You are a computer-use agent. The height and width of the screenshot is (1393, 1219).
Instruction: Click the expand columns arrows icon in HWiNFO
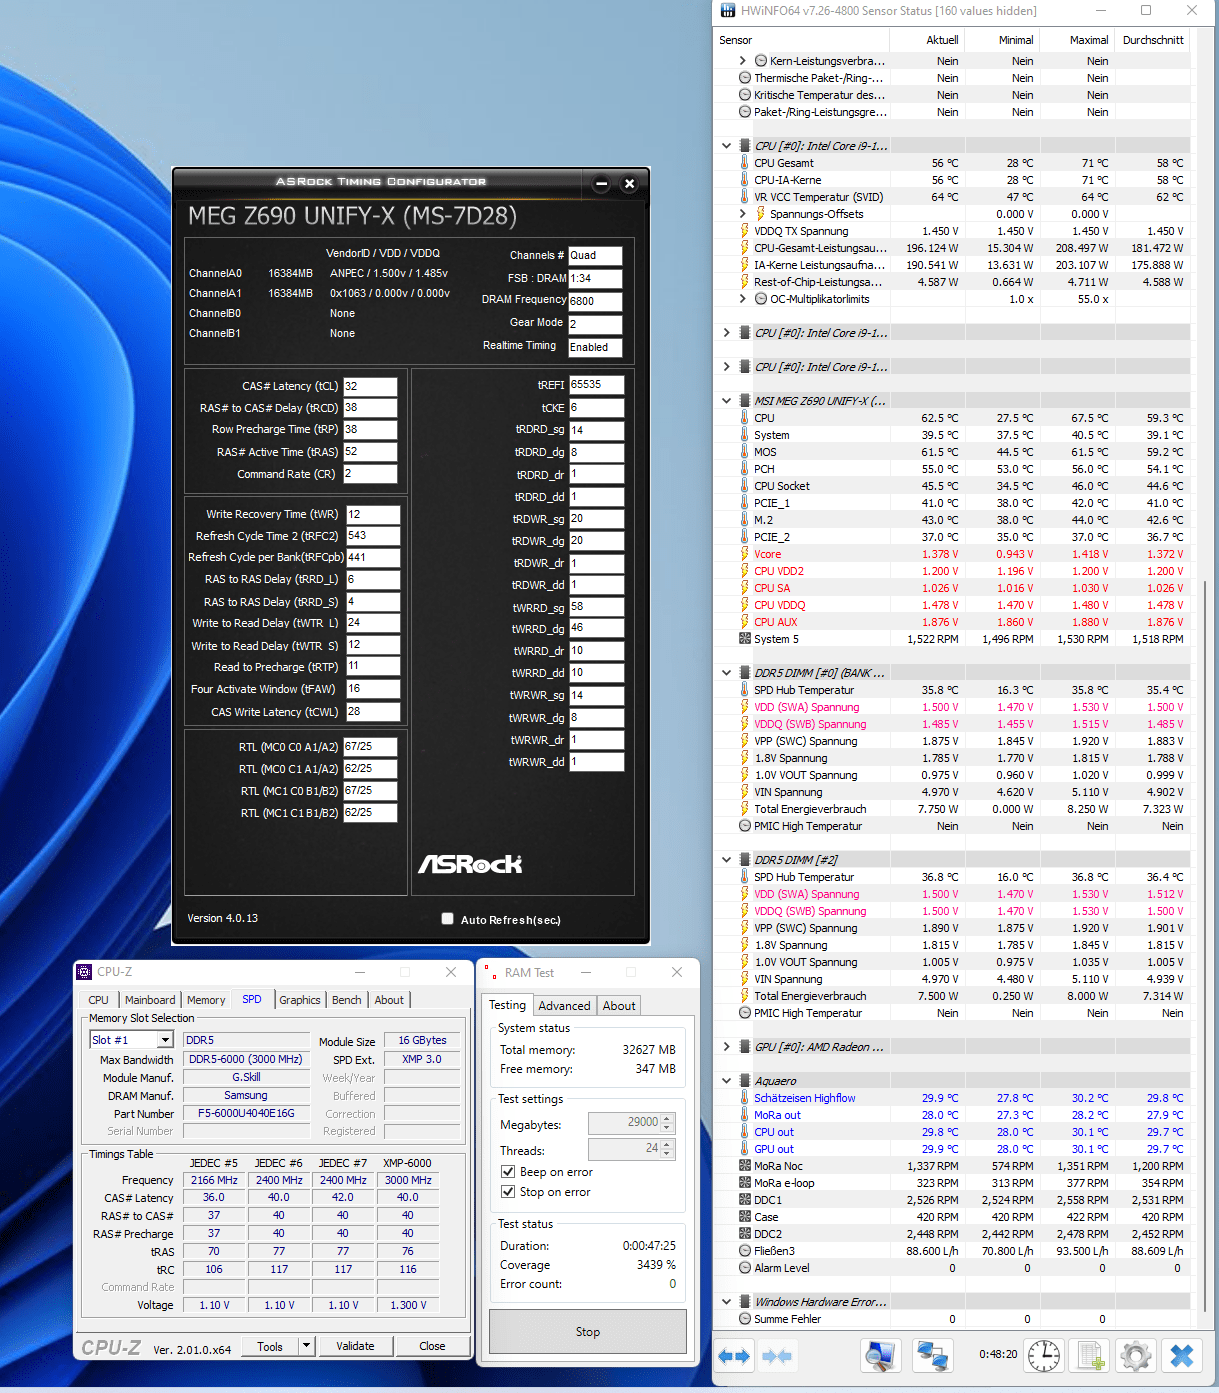click(734, 1356)
